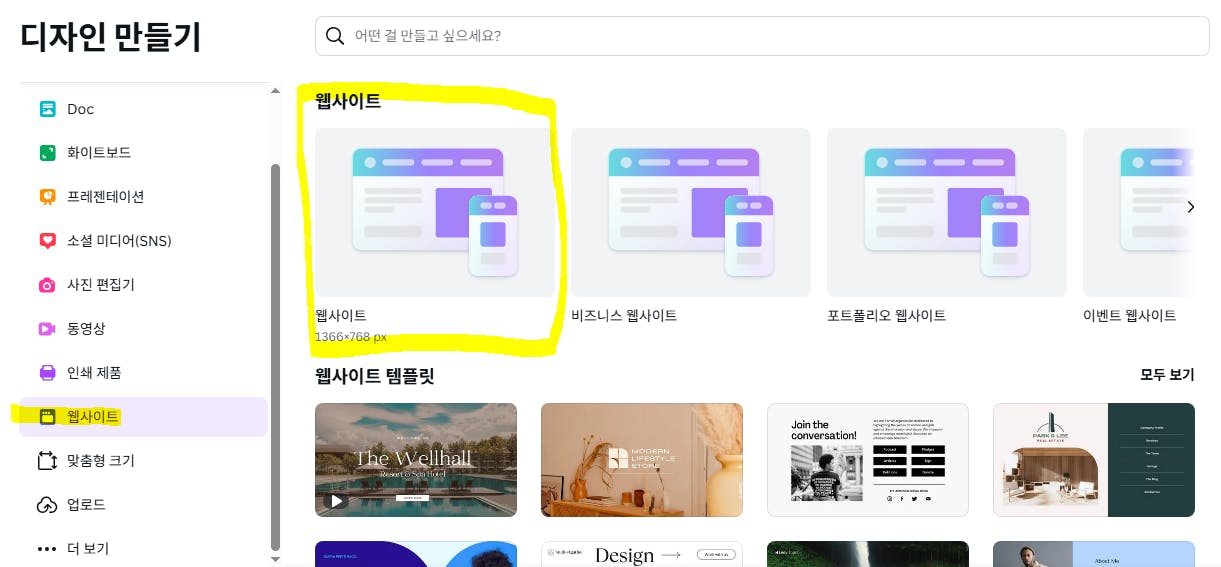Open the Doc category
The image size is (1221, 567).
(143, 109)
